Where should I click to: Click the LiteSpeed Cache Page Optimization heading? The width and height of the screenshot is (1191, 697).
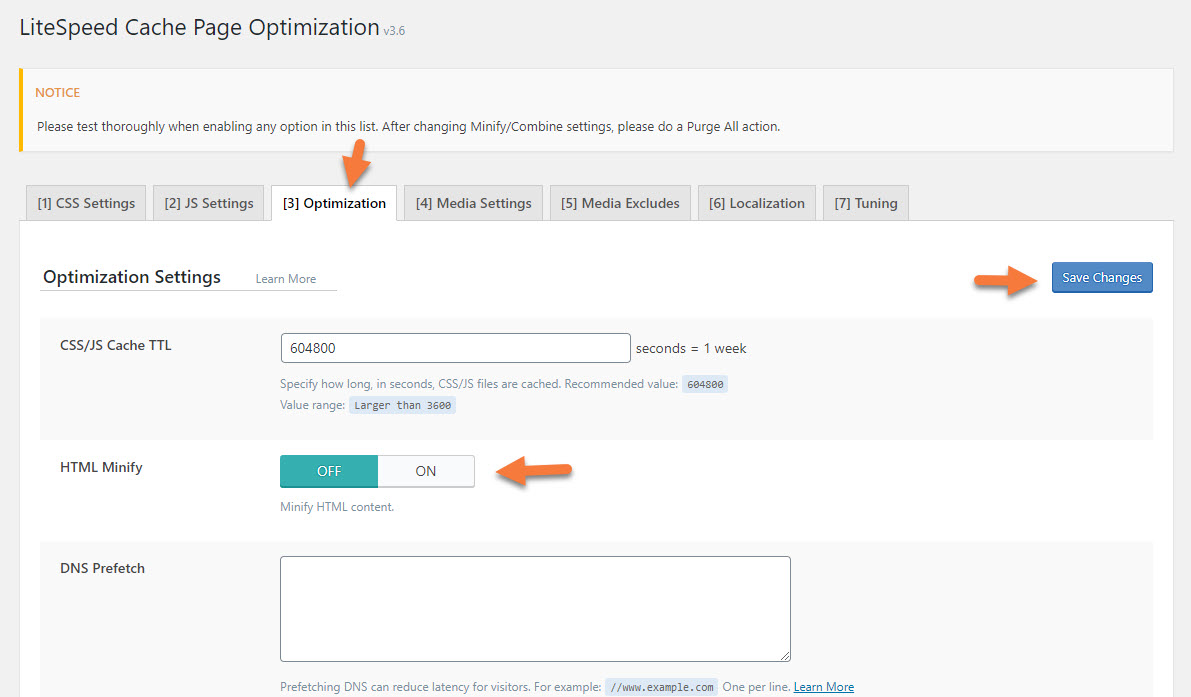click(197, 27)
